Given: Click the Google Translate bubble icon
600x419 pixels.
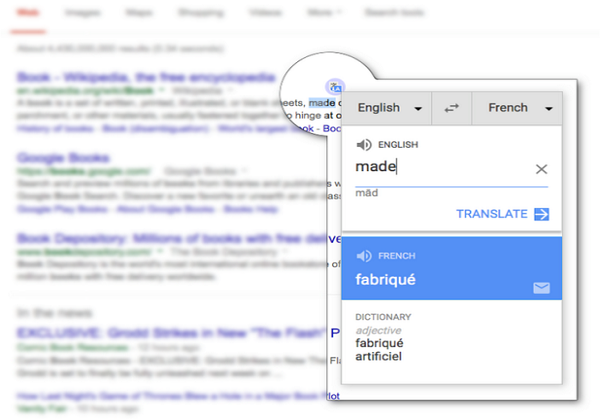Looking at the screenshot, I should (x=335, y=86).
